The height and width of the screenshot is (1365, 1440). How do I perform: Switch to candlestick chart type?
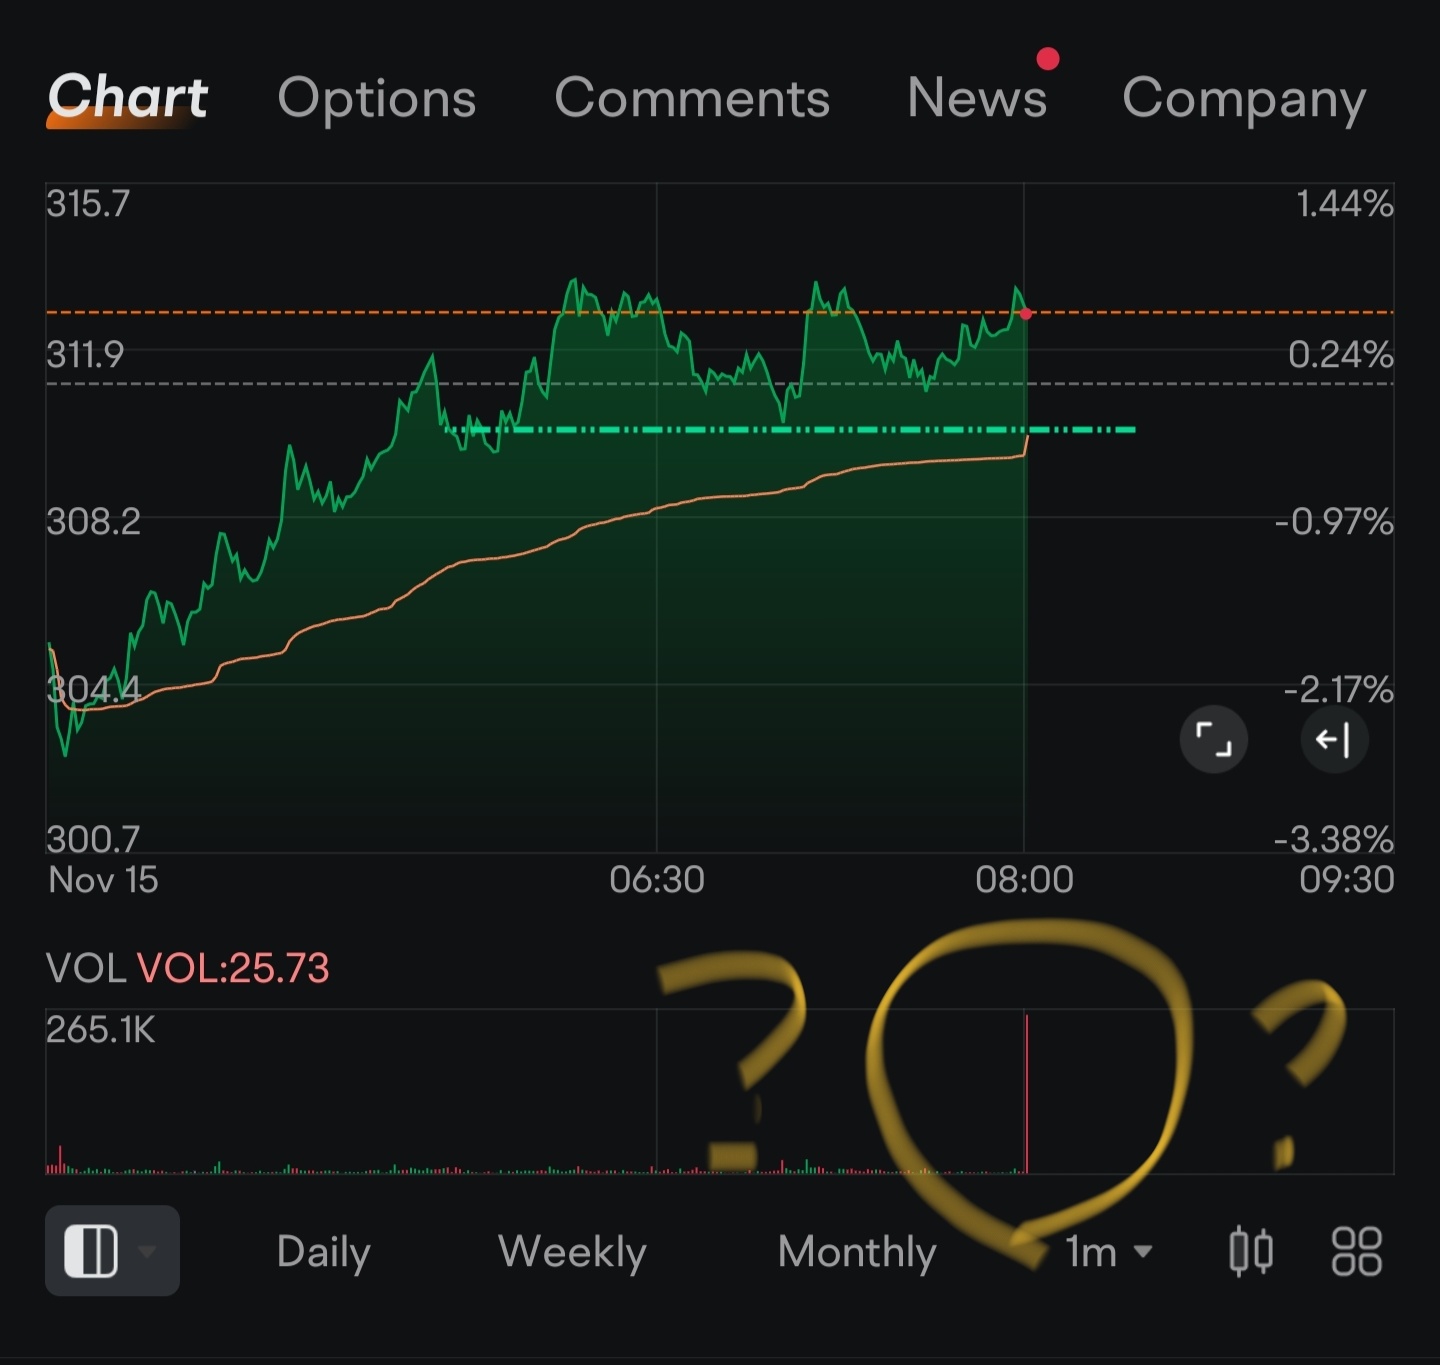[x=1250, y=1252]
